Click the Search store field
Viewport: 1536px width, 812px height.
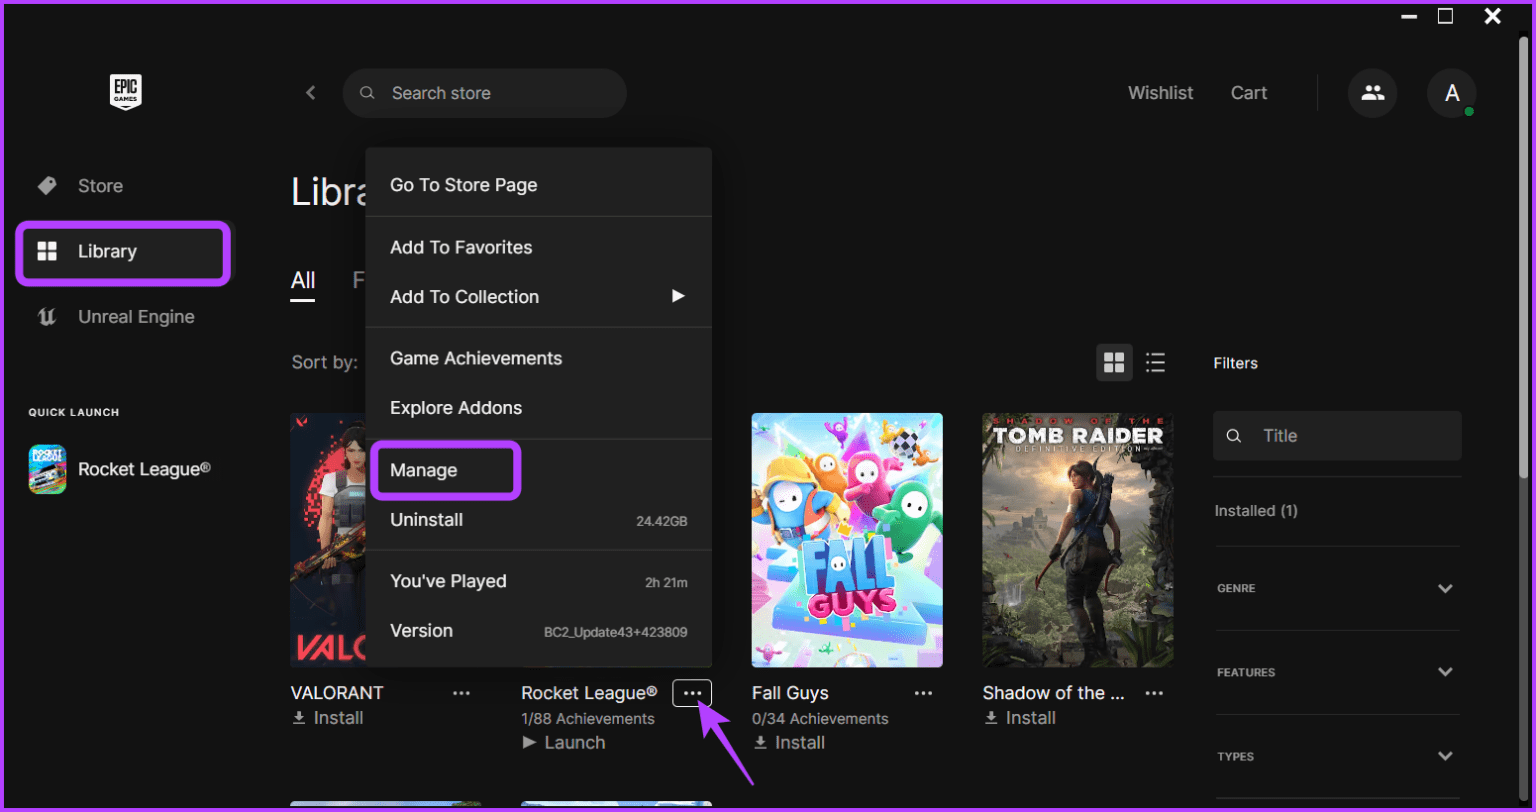pyautogui.click(x=485, y=93)
